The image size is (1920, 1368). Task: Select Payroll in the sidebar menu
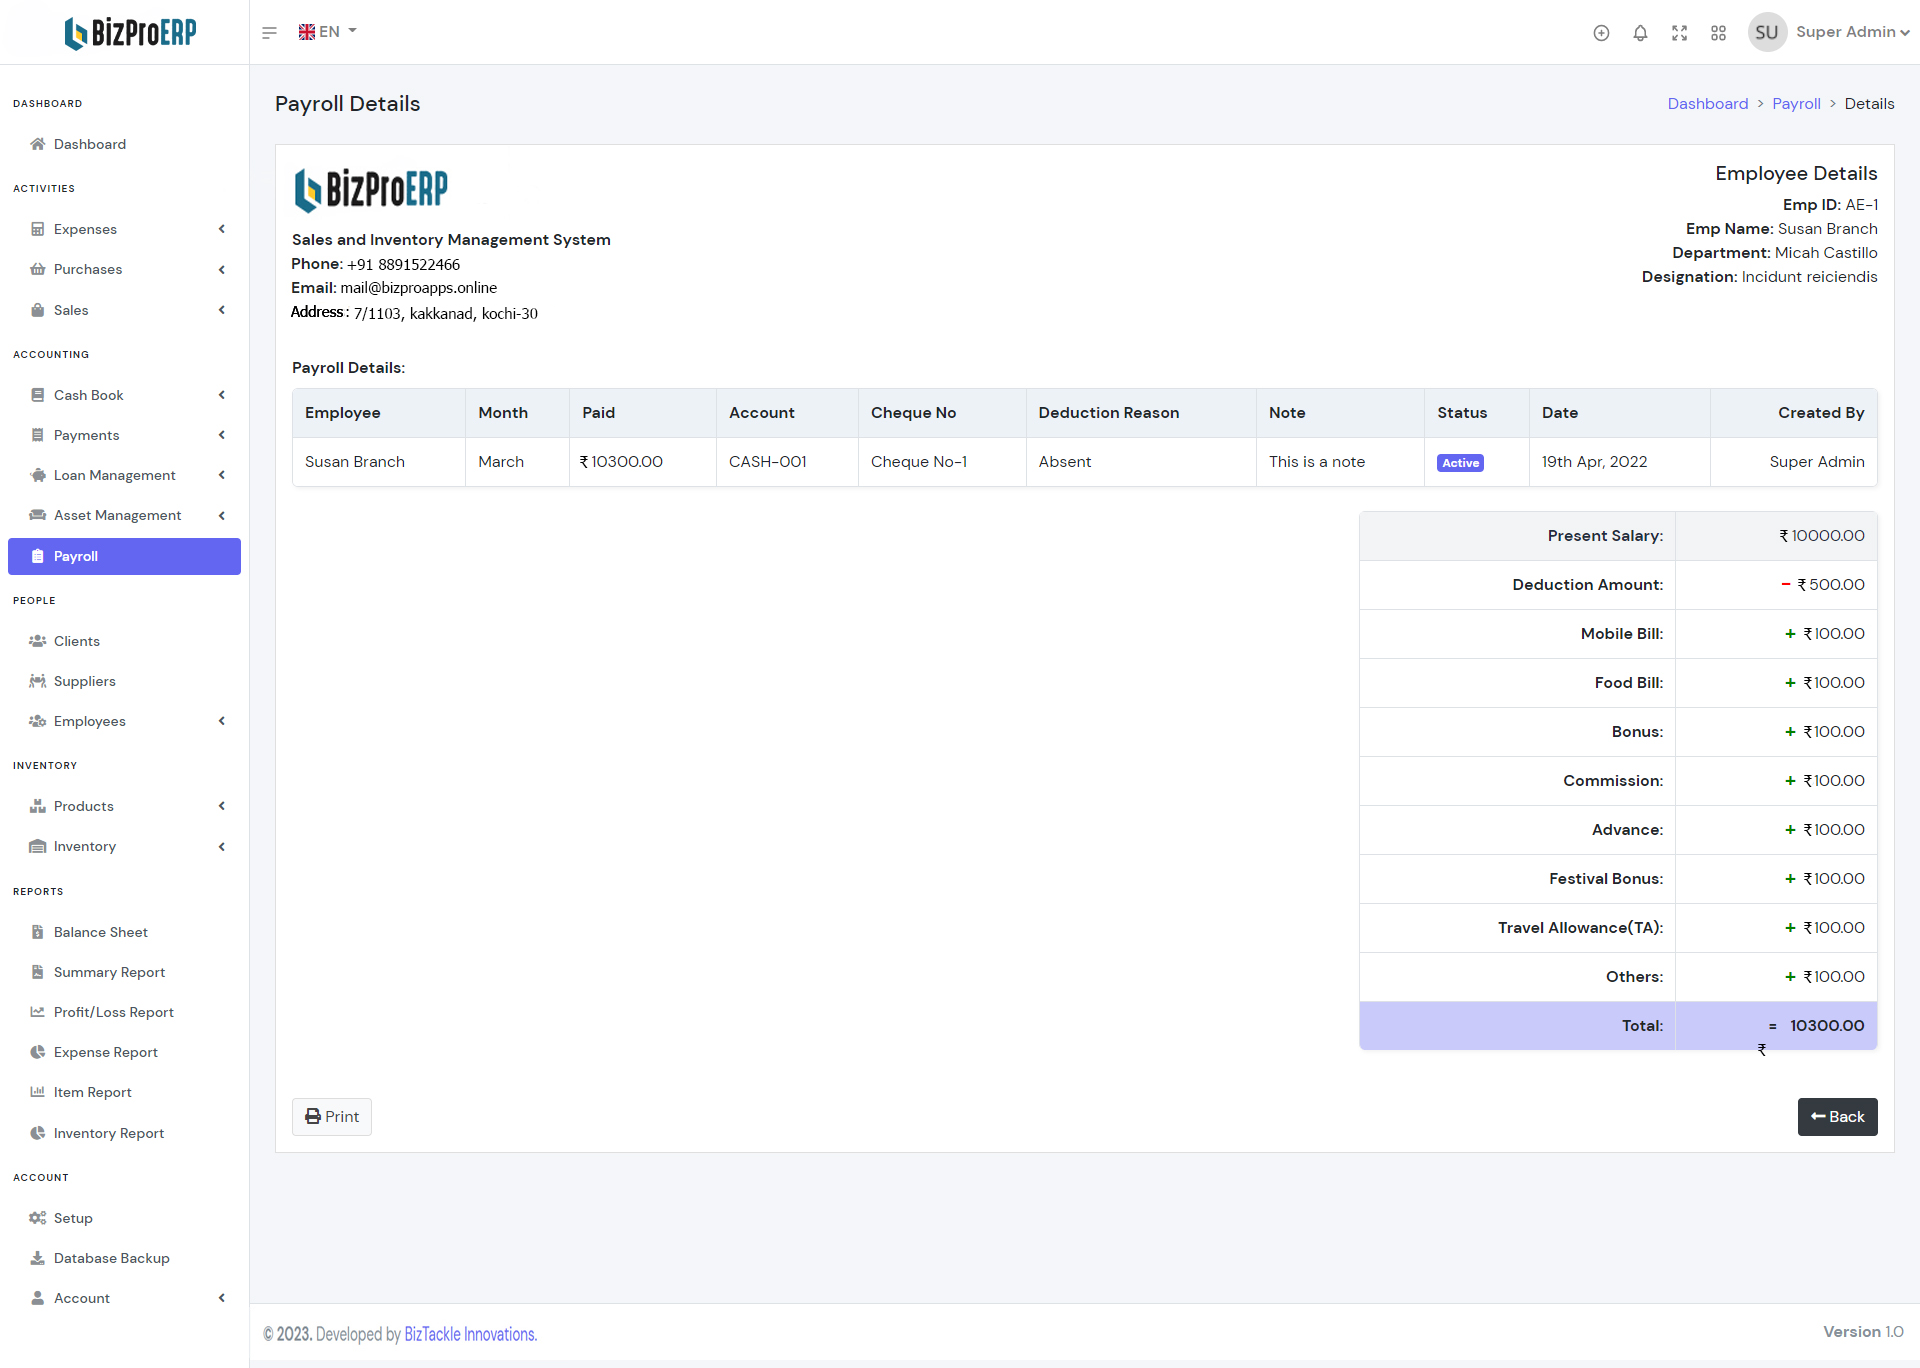[124, 556]
